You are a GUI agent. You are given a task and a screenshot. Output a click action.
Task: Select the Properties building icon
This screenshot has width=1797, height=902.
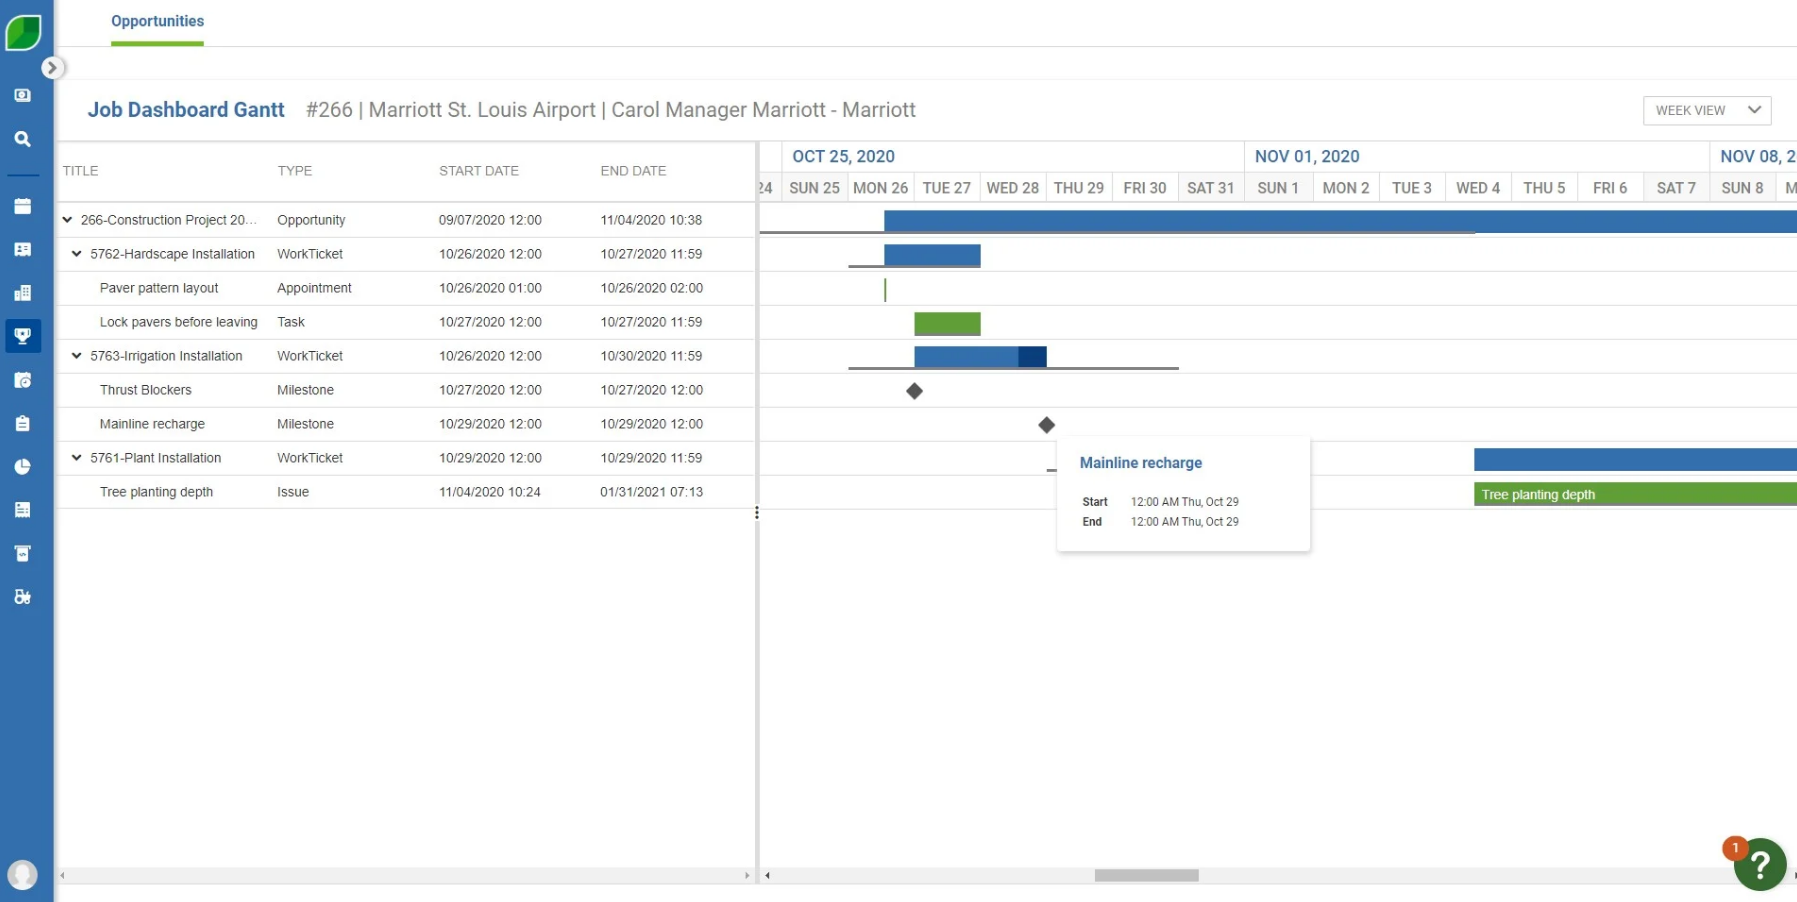click(22, 292)
